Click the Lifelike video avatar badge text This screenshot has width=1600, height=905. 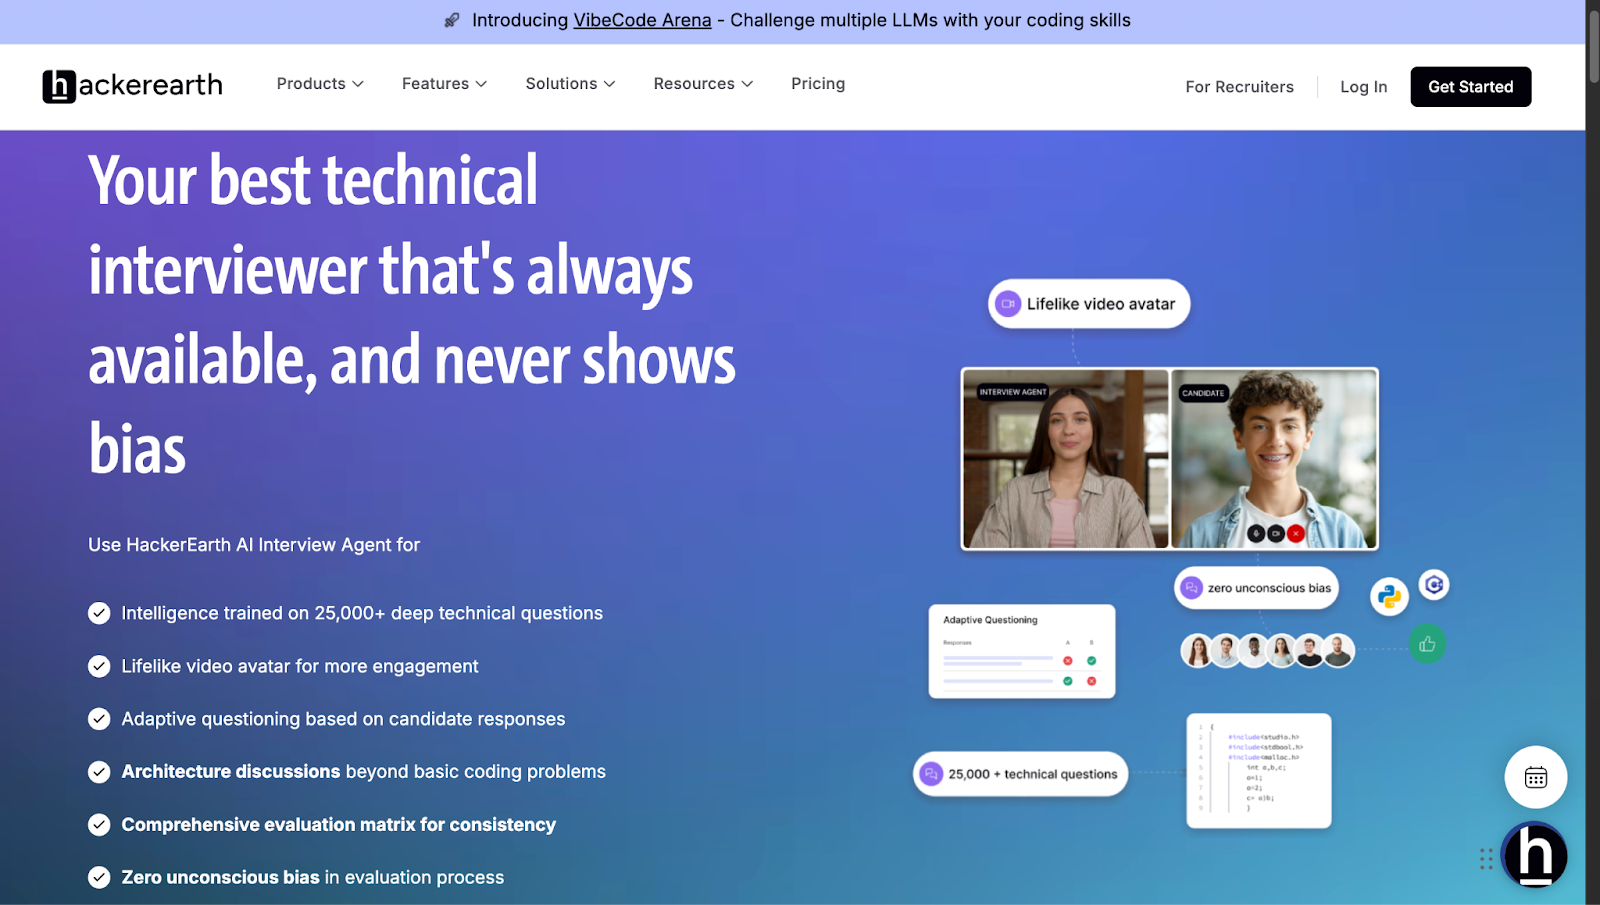[x=1101, y=304]
